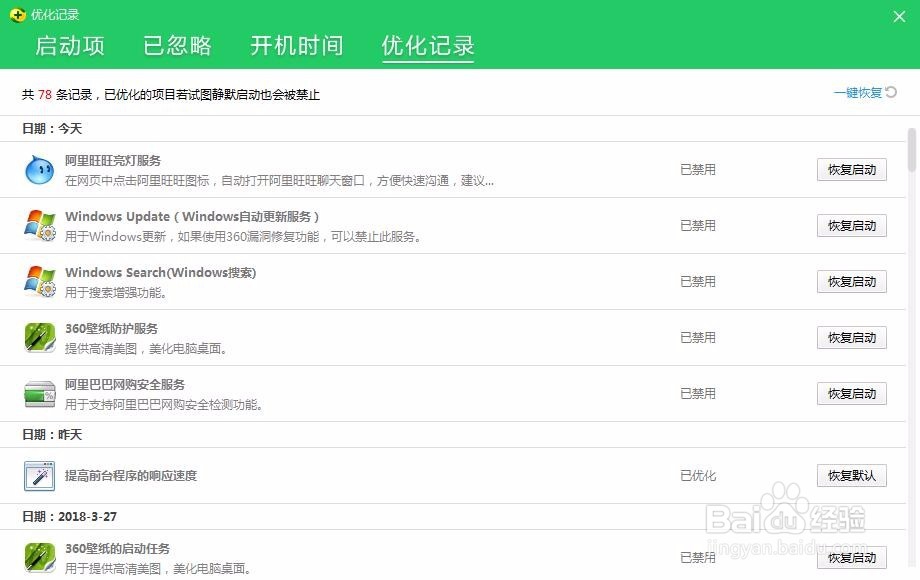Screen dimensions: 920x580
Task: Restore startup for 阿里旺旺亮灯服务
Action: click(x=851, y=169)
